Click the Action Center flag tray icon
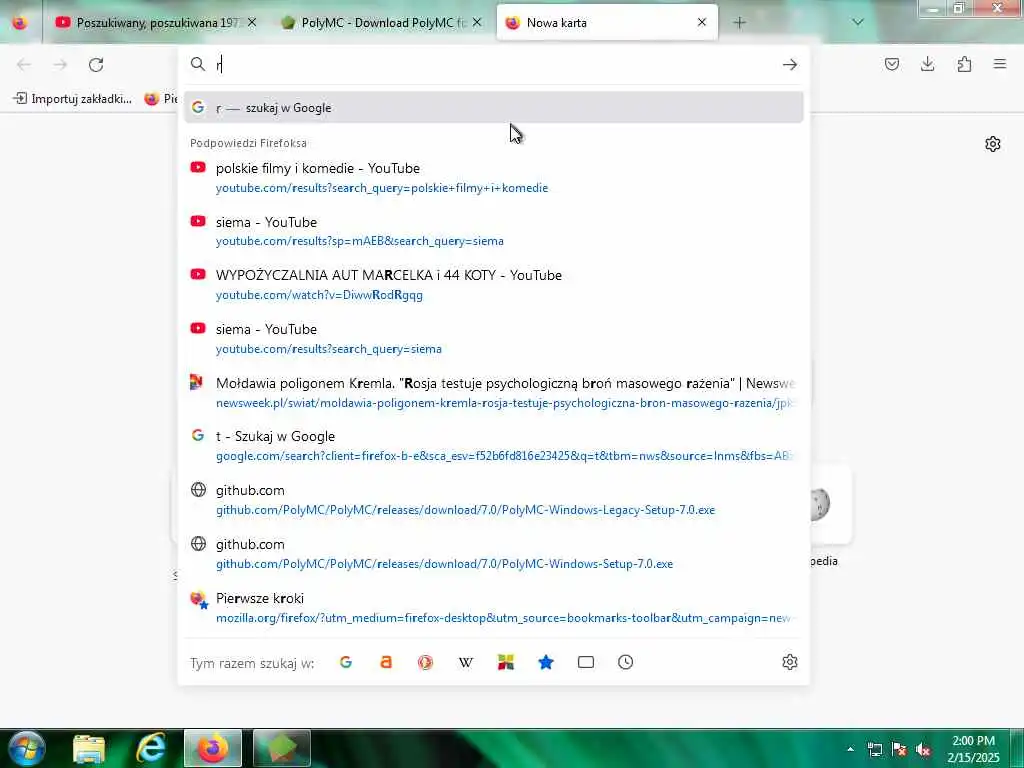1024x768 pixels. pyautogui.click(x=899, y=750)
